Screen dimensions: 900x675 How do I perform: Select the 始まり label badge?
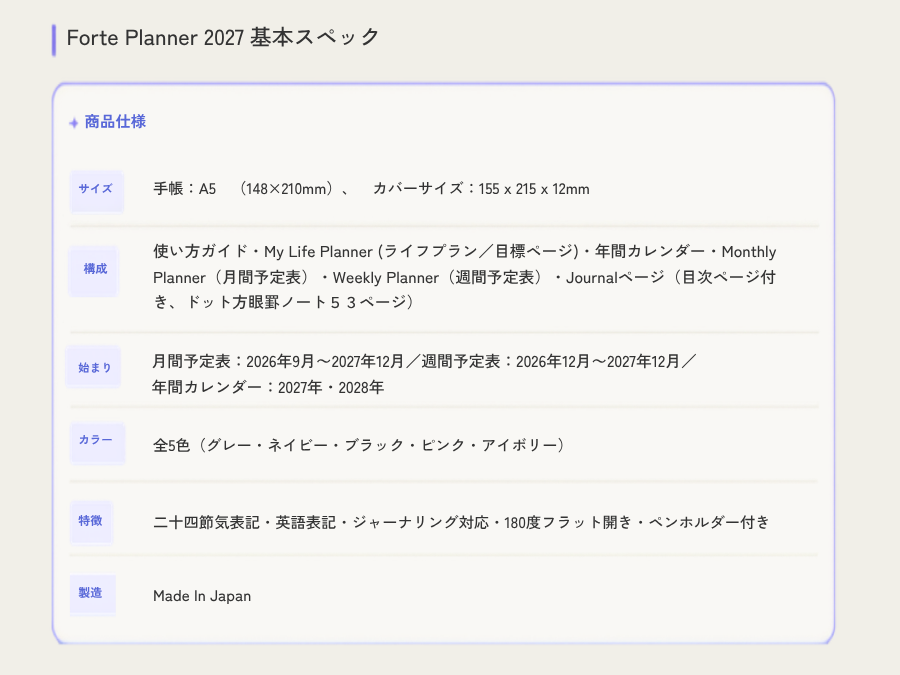(94, 367)
